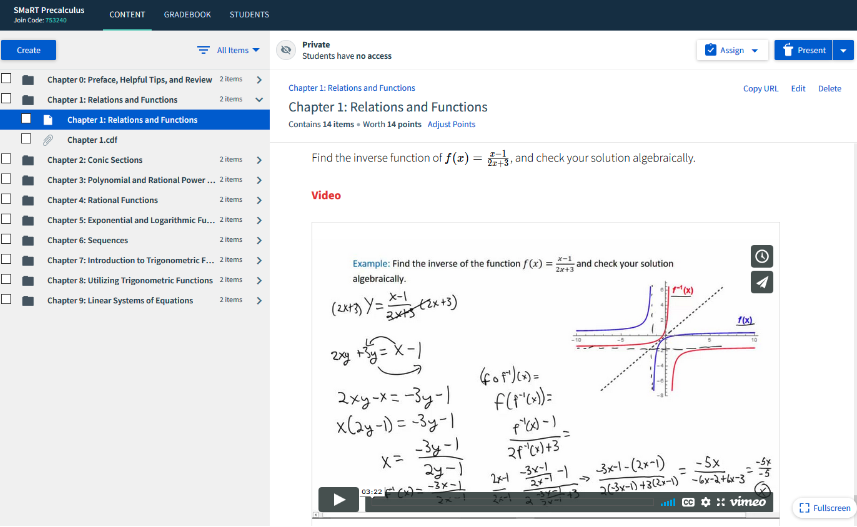Toggle closed captions on the video
Viewport: 857px width, 527px height.
[688, 502]
